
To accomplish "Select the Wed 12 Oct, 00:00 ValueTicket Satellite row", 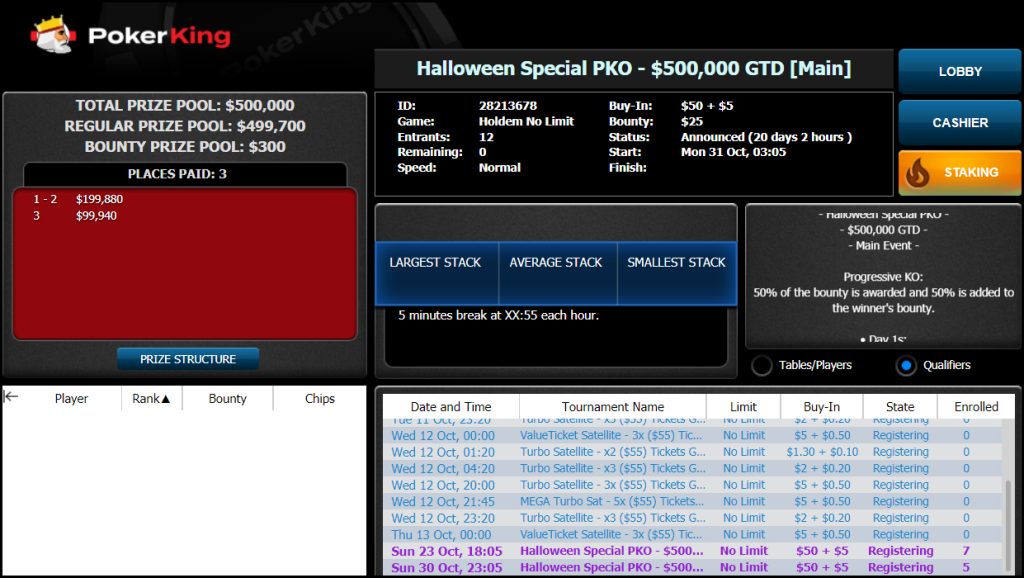I will 692,436.
